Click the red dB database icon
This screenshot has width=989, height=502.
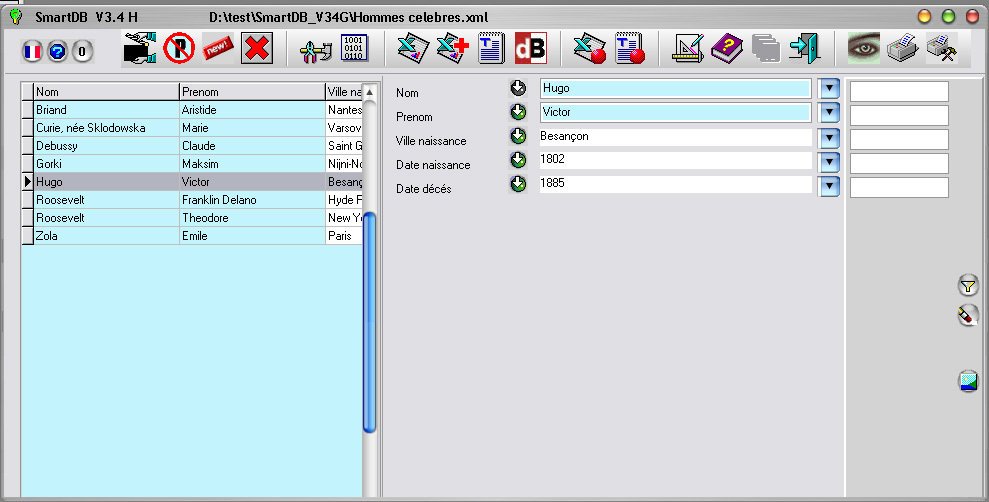click(530, 48)
